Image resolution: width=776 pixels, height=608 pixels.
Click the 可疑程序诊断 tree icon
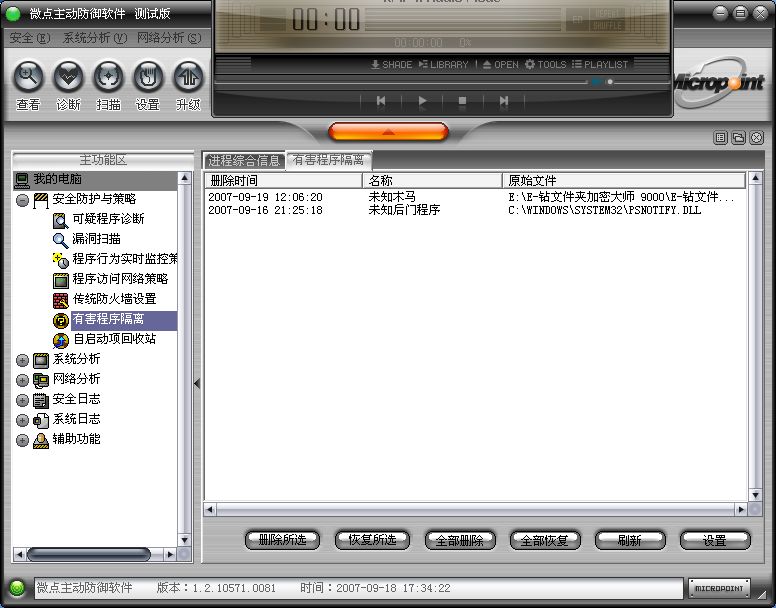click(x=60, y=220)
